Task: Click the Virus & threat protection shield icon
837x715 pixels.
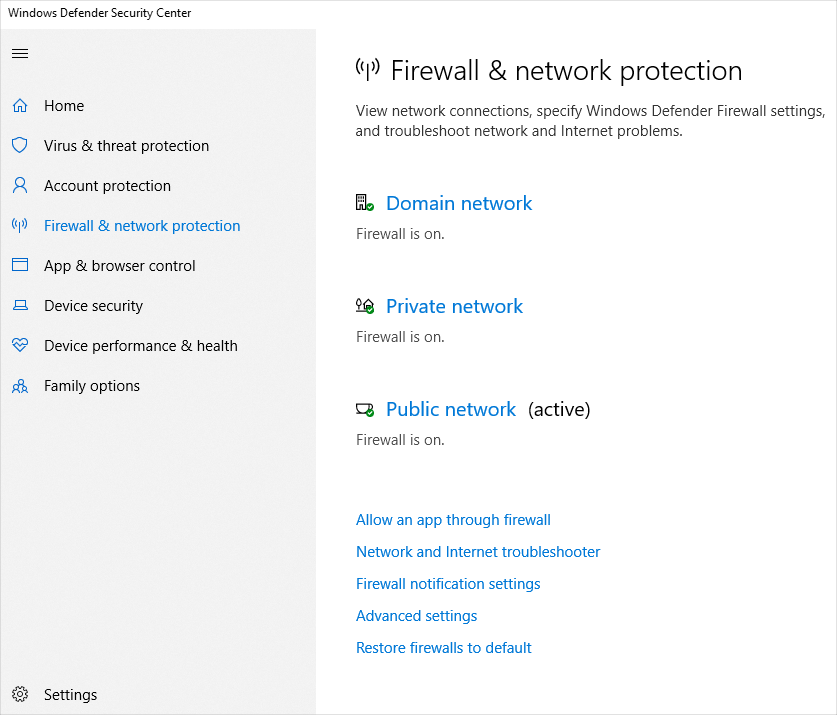Action: [x=20, y=146]
